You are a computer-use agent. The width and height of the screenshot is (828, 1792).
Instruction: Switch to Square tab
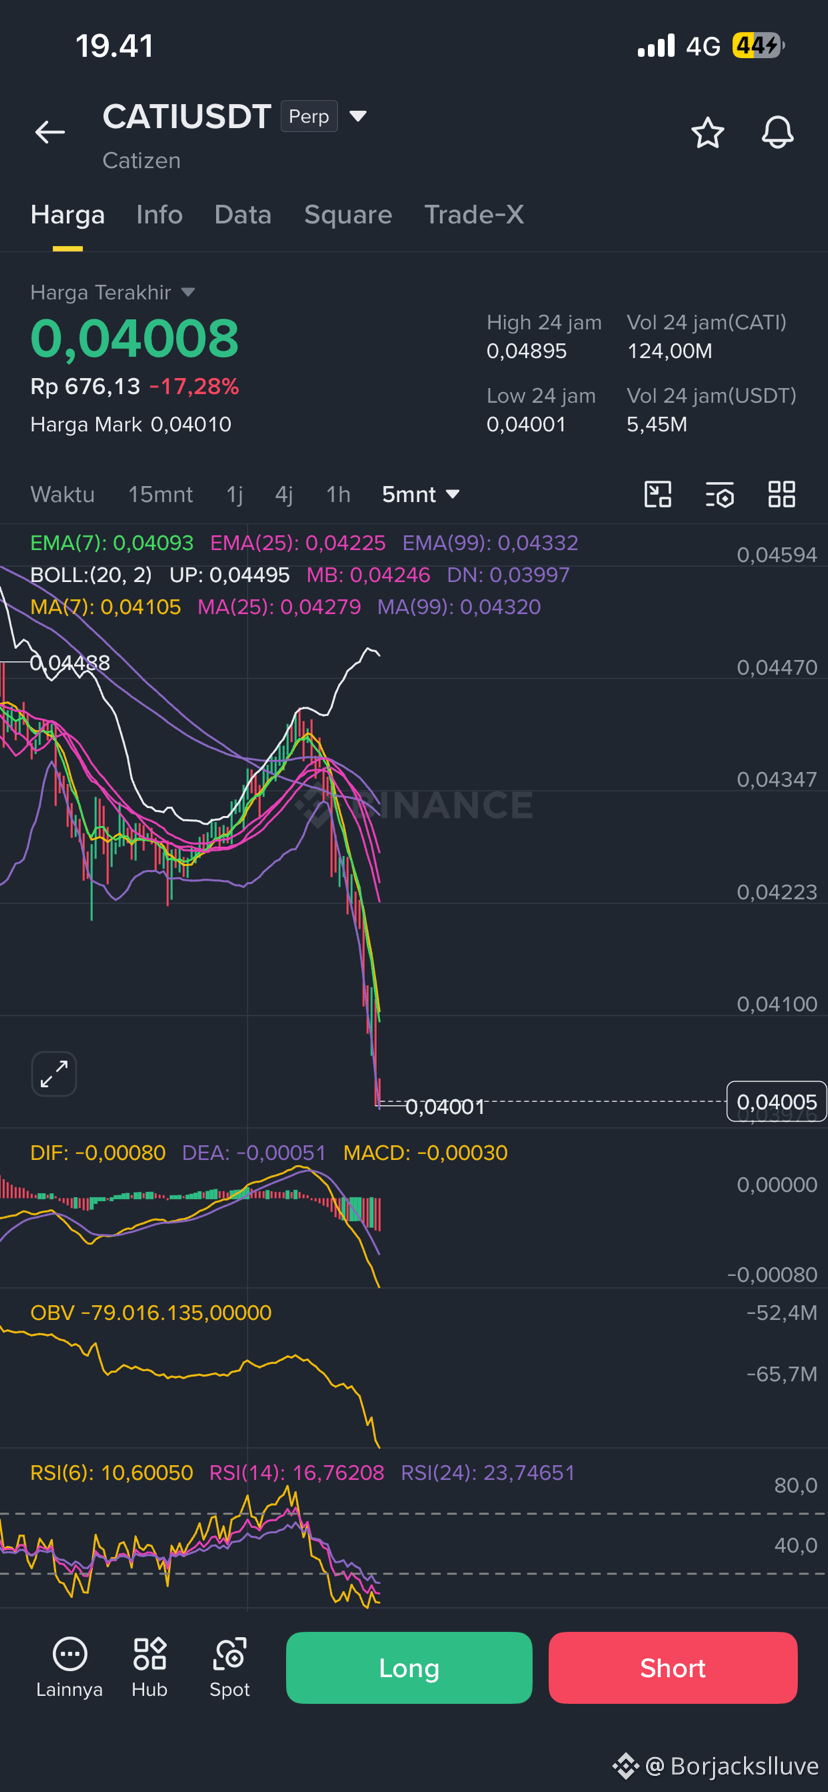pos(348,215)
